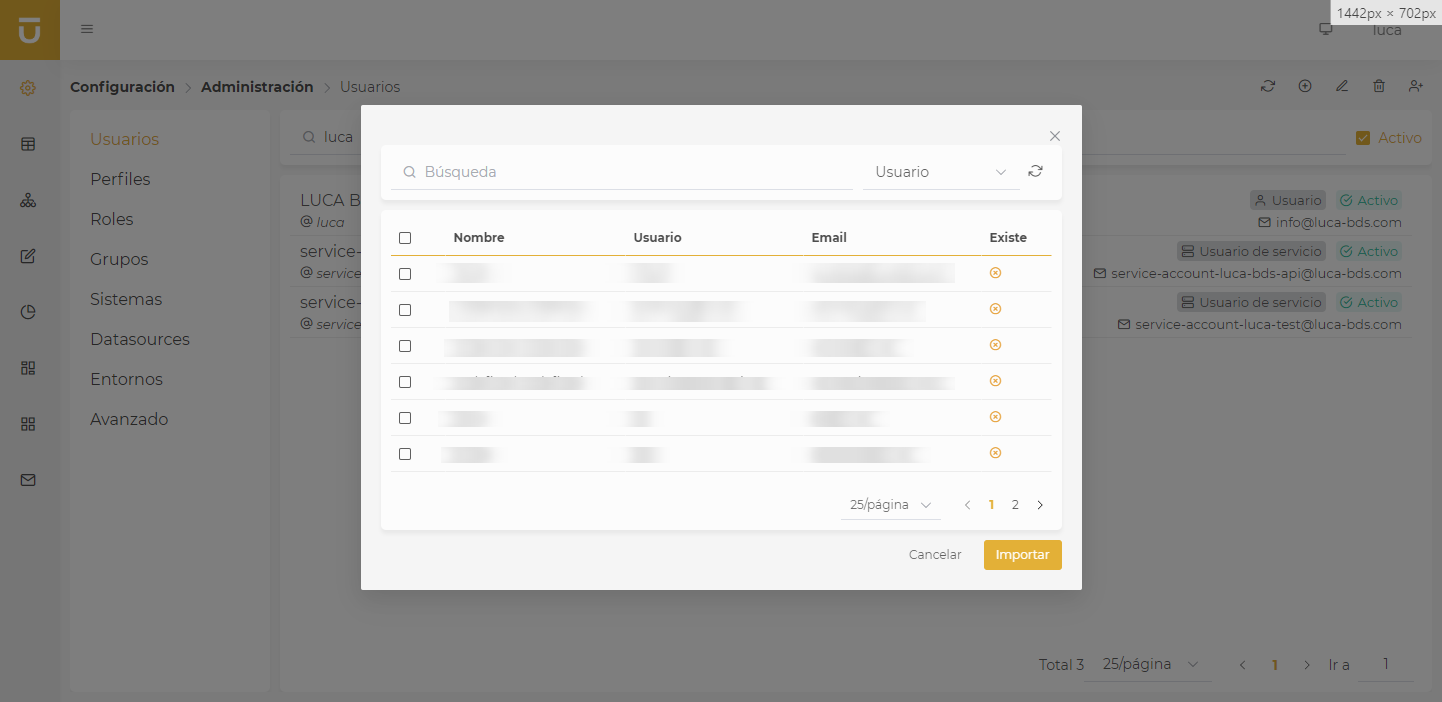Viewport: 1442px width, 702px height.
Task: Click the trash delete icon in top toolbar
Action: 1379,86
